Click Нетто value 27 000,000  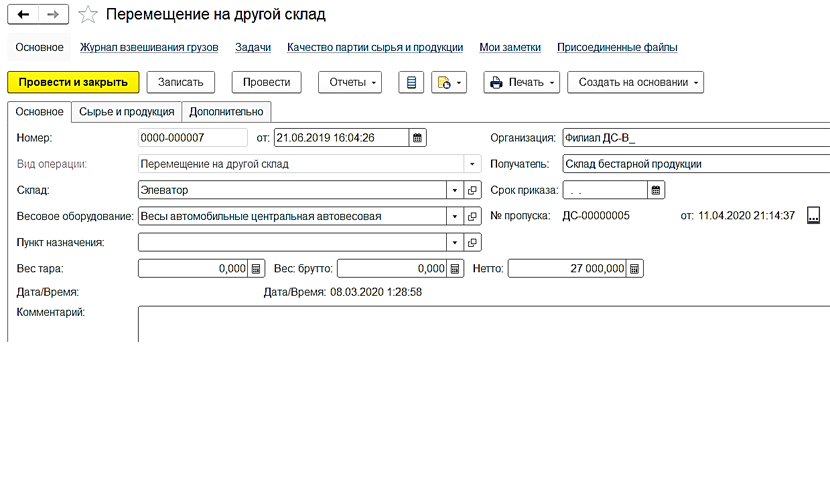click(567, 268)
